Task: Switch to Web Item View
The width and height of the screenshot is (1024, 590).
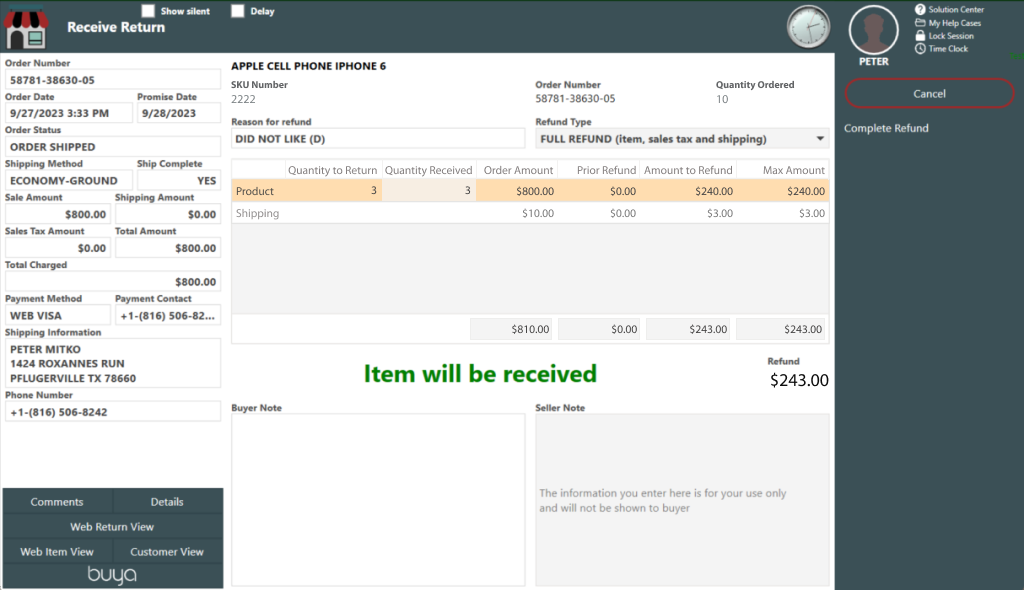Action: click(57, 551)
